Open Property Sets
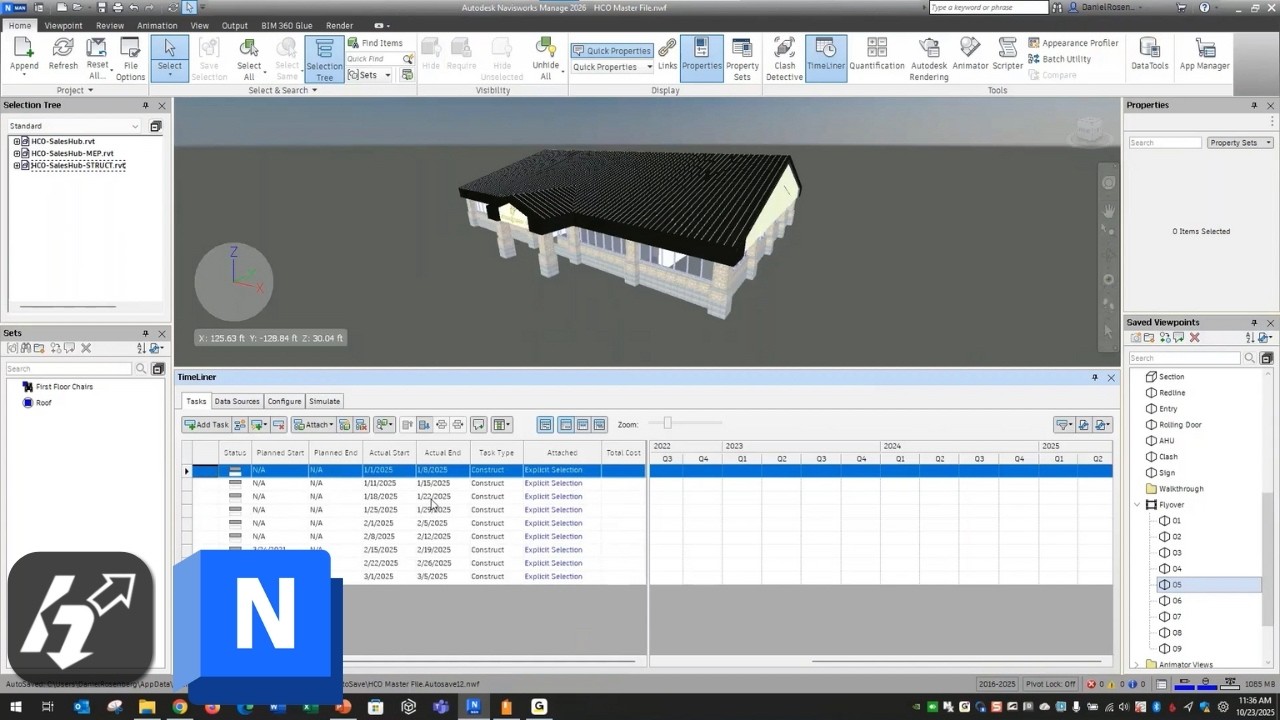This screenshot has height=720, width=1280. click(x=742, y=59)
